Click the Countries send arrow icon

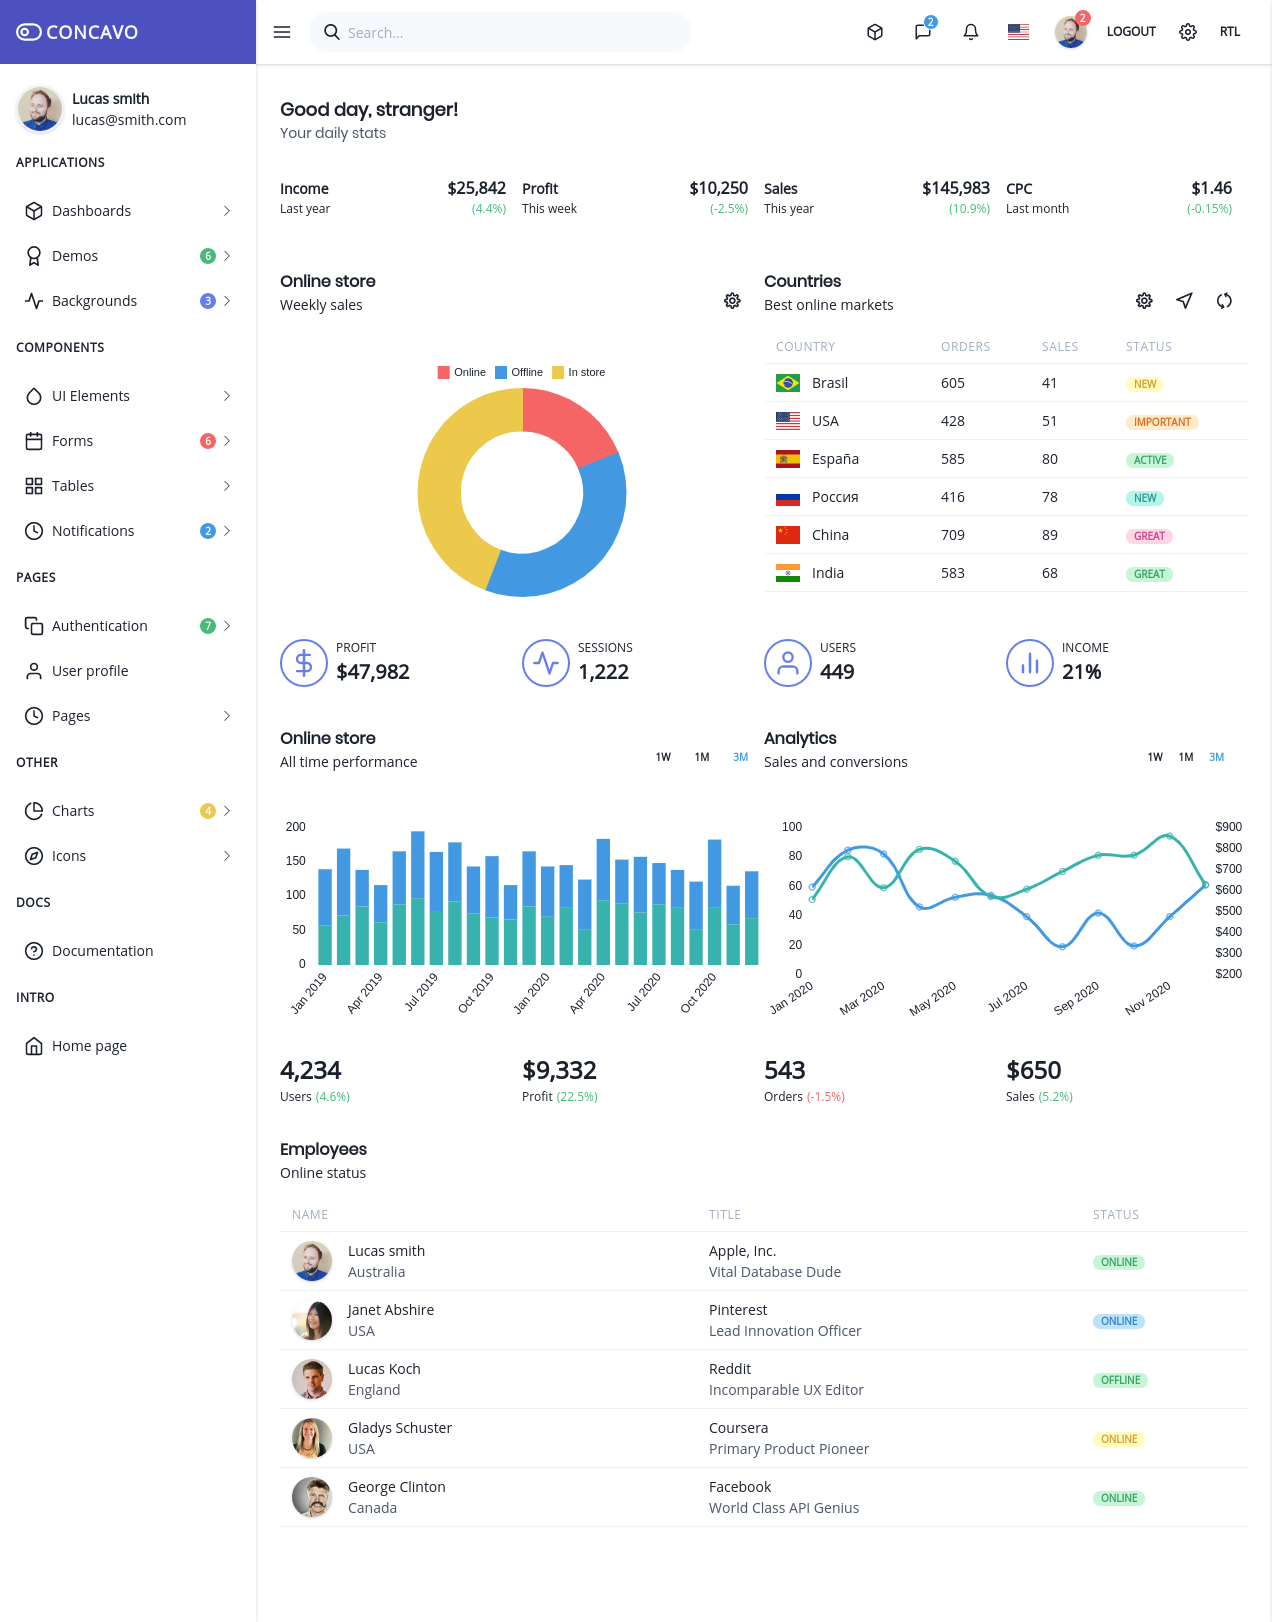pyautogui.click(x=1184, y=301)
